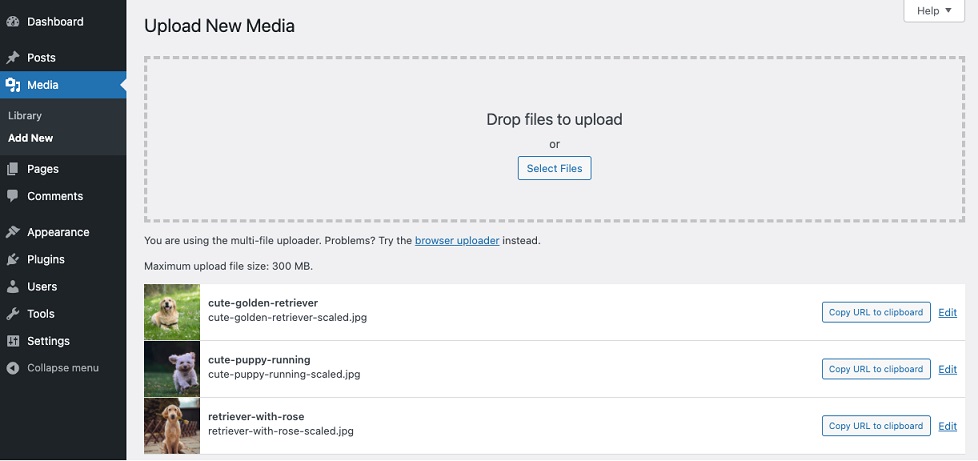Open the Appearance menu item
The image size is (978, 461).
[63, 232]
